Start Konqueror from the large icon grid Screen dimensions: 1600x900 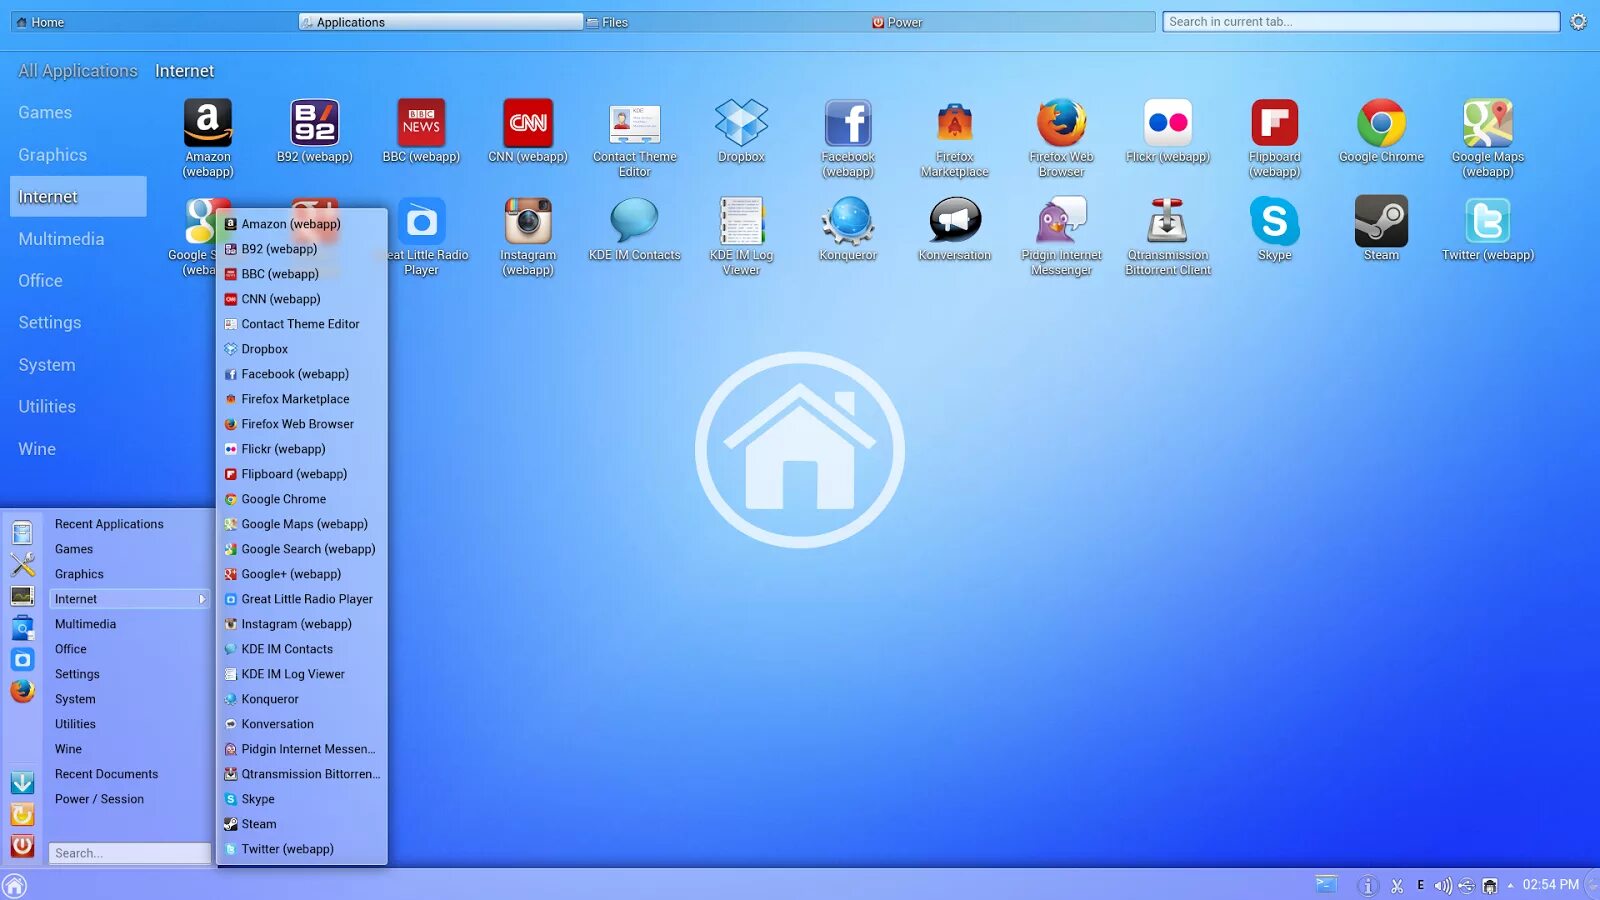click(848, 221)
